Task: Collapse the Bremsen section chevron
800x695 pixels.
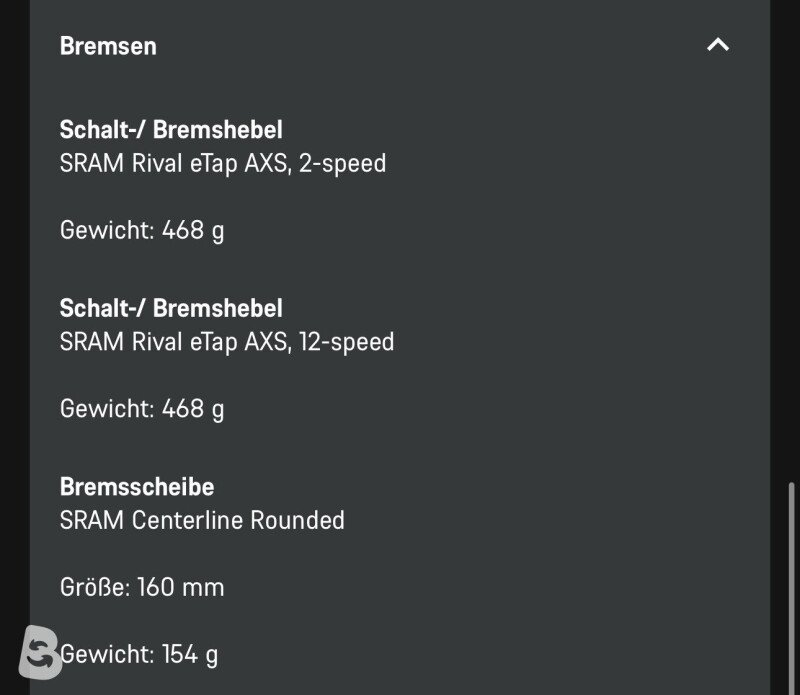Action: tap(718, 45)
